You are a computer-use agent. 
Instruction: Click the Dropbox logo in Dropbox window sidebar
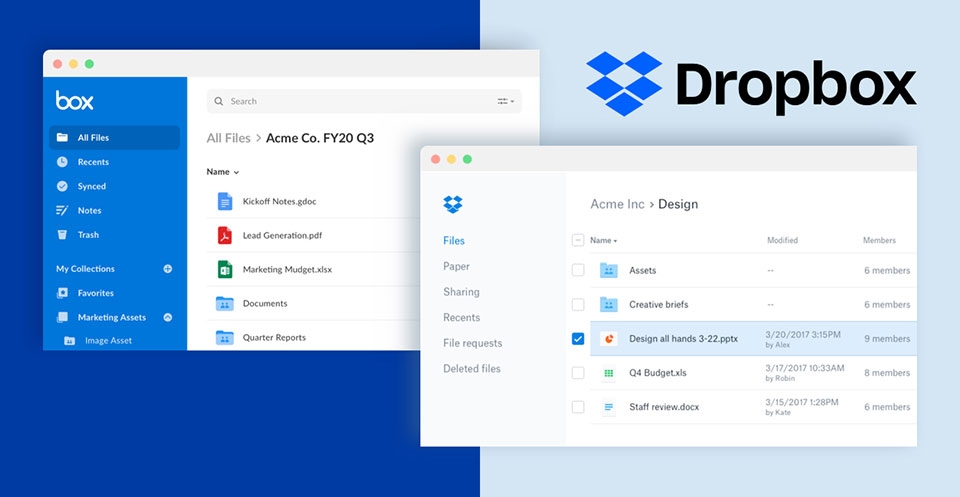452,204
